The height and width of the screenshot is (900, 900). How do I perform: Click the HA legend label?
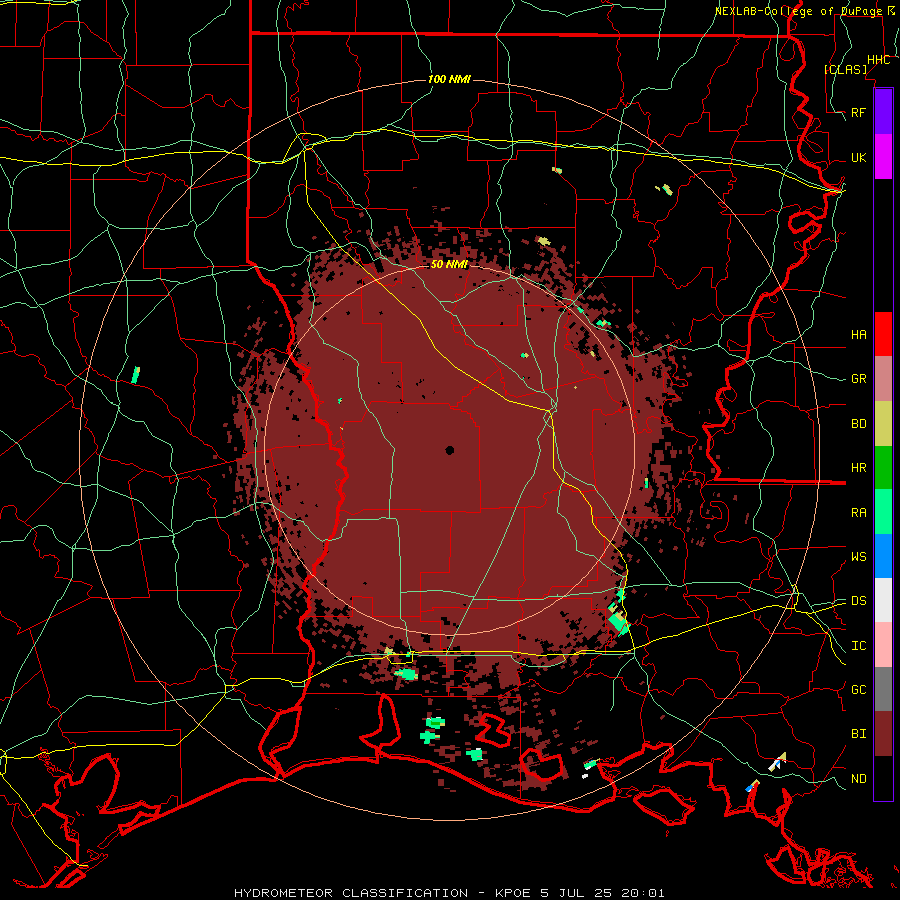point(858,334)
